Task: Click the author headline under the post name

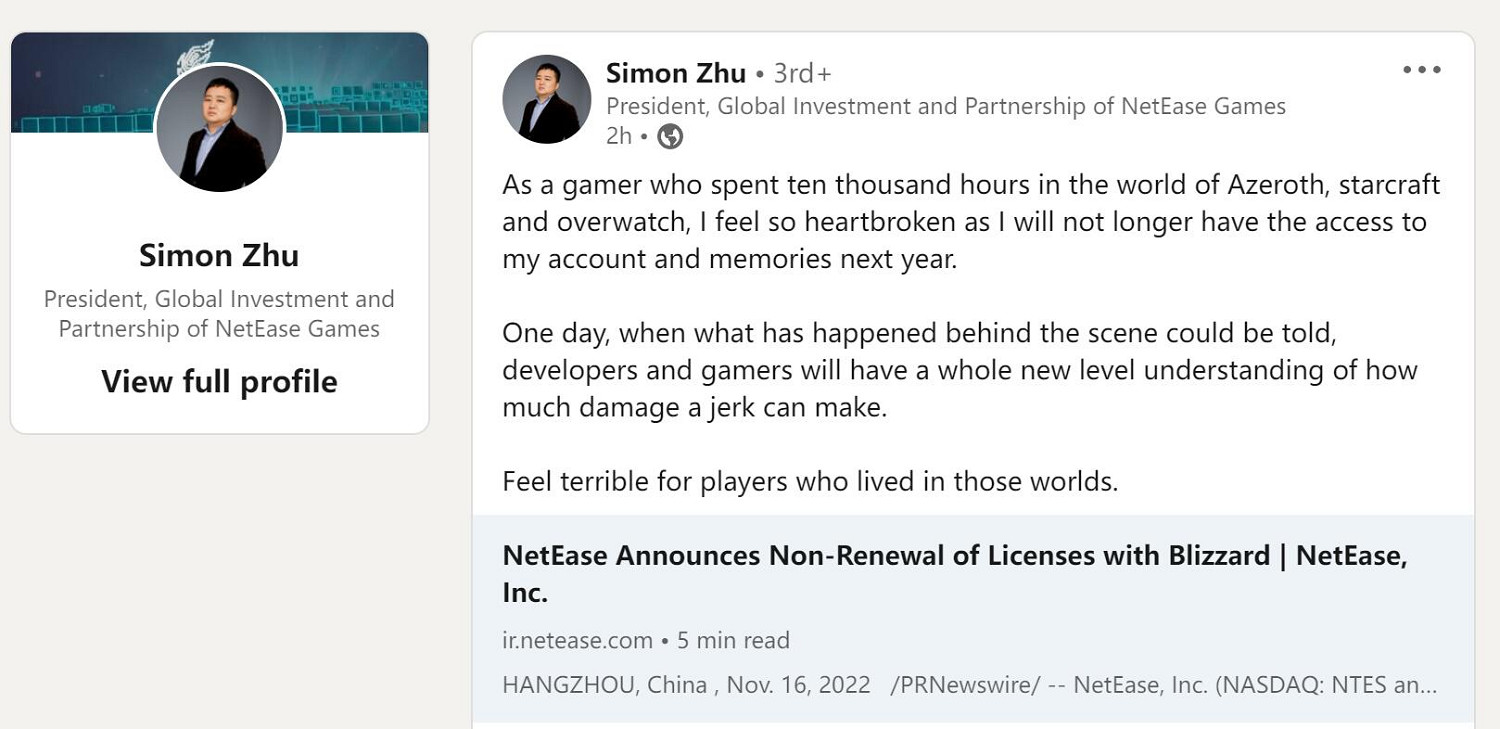Action: 945,106
